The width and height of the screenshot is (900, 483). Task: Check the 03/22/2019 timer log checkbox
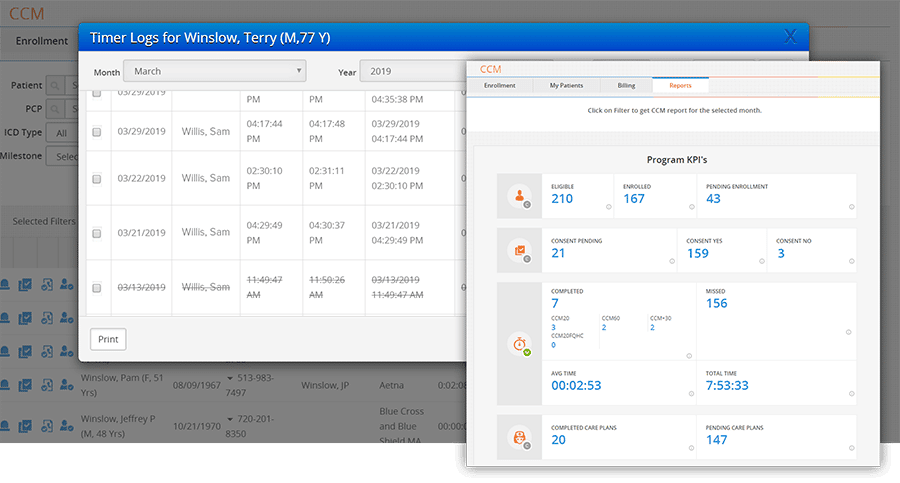coord(97,179)
